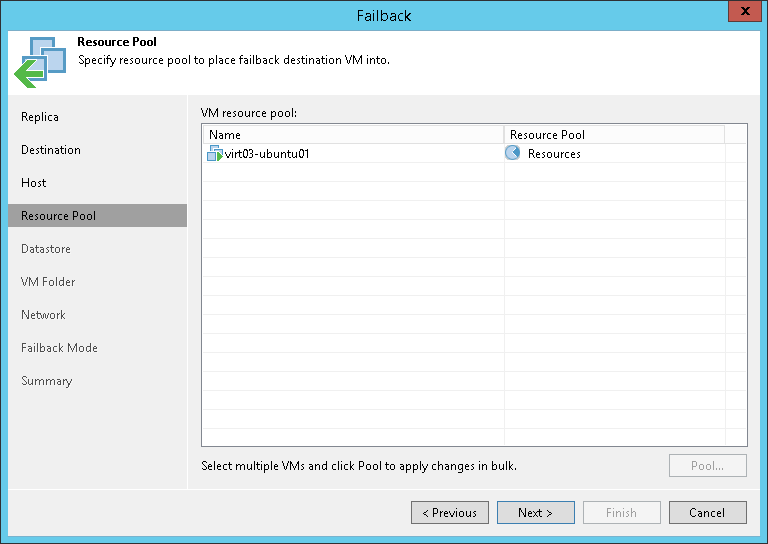This screenshot has height=544, width=768.
Task: Go back with the Previous button
Action: pos(450,513)
